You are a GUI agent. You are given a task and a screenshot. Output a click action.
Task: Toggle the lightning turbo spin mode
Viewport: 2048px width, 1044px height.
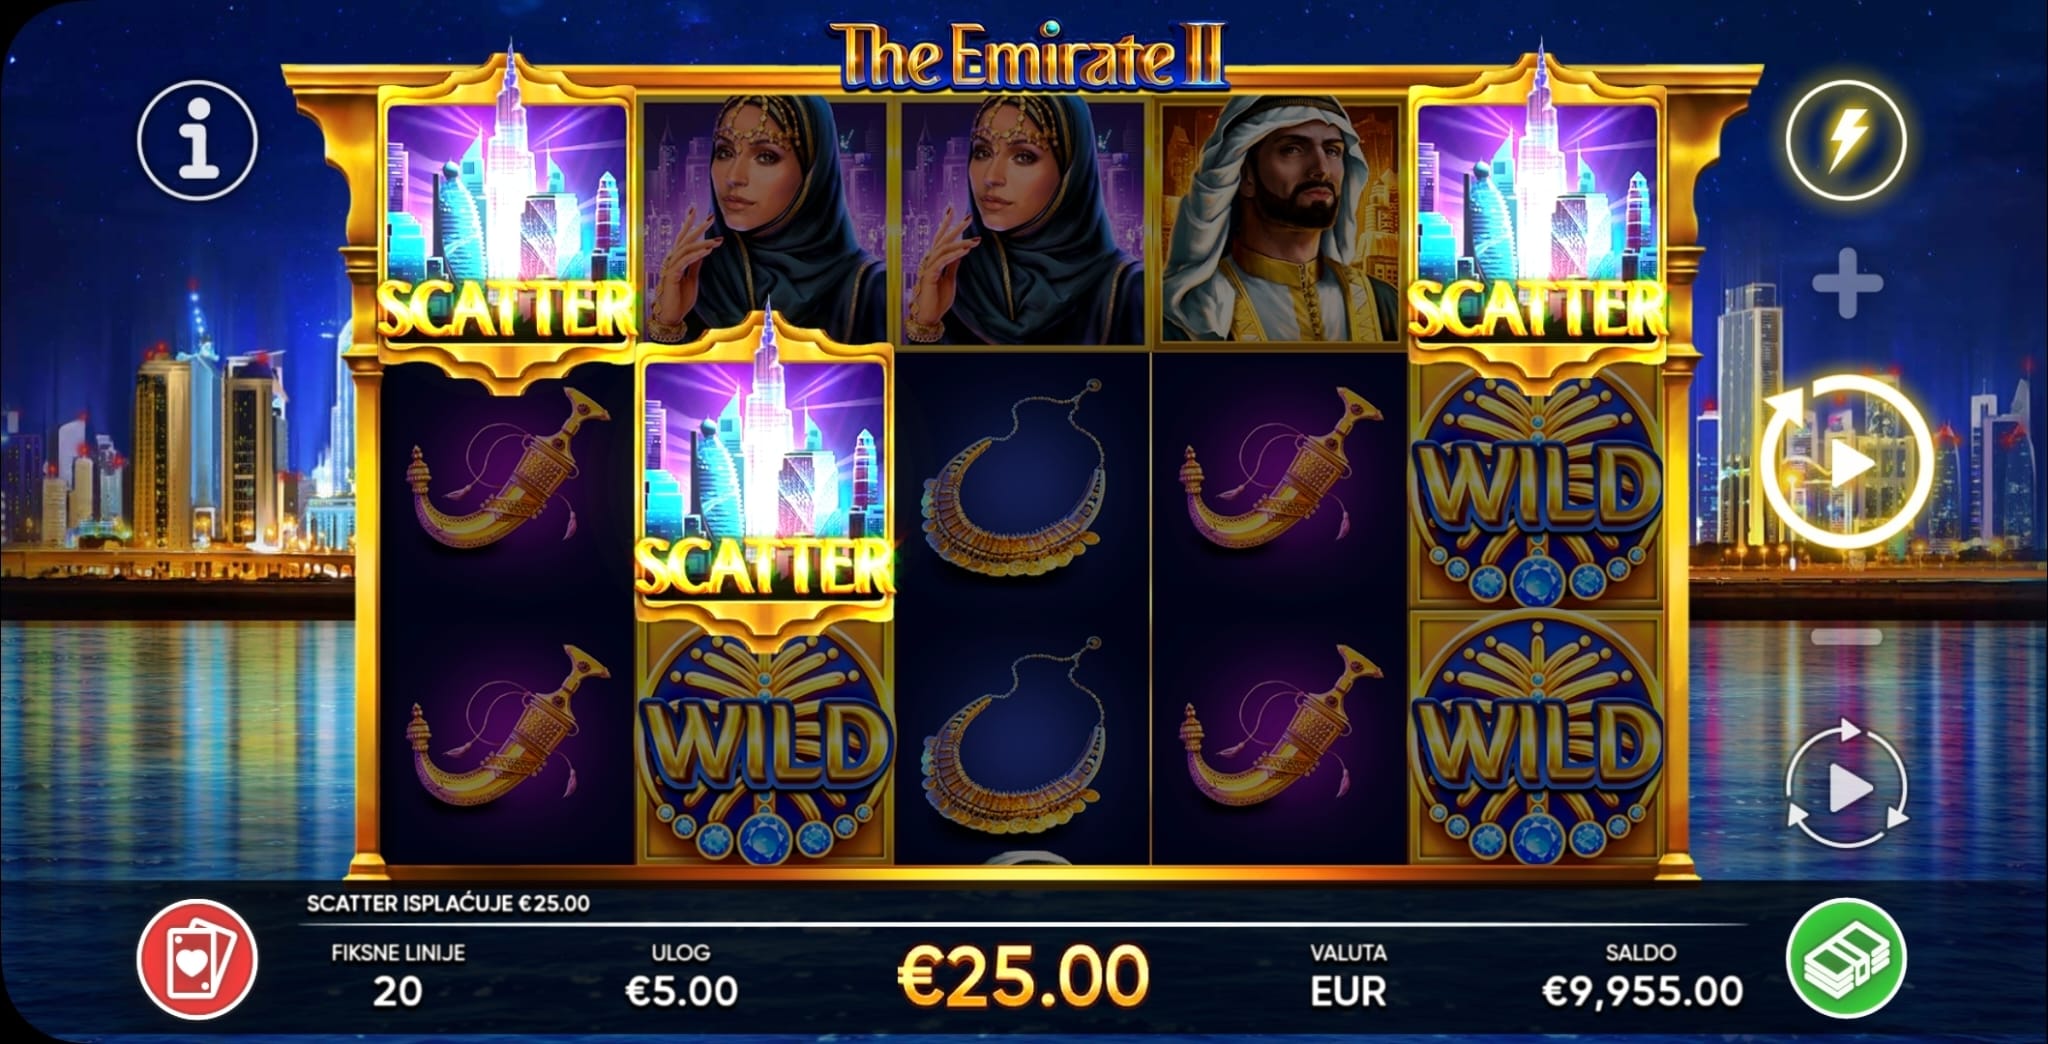[1846, 139]
